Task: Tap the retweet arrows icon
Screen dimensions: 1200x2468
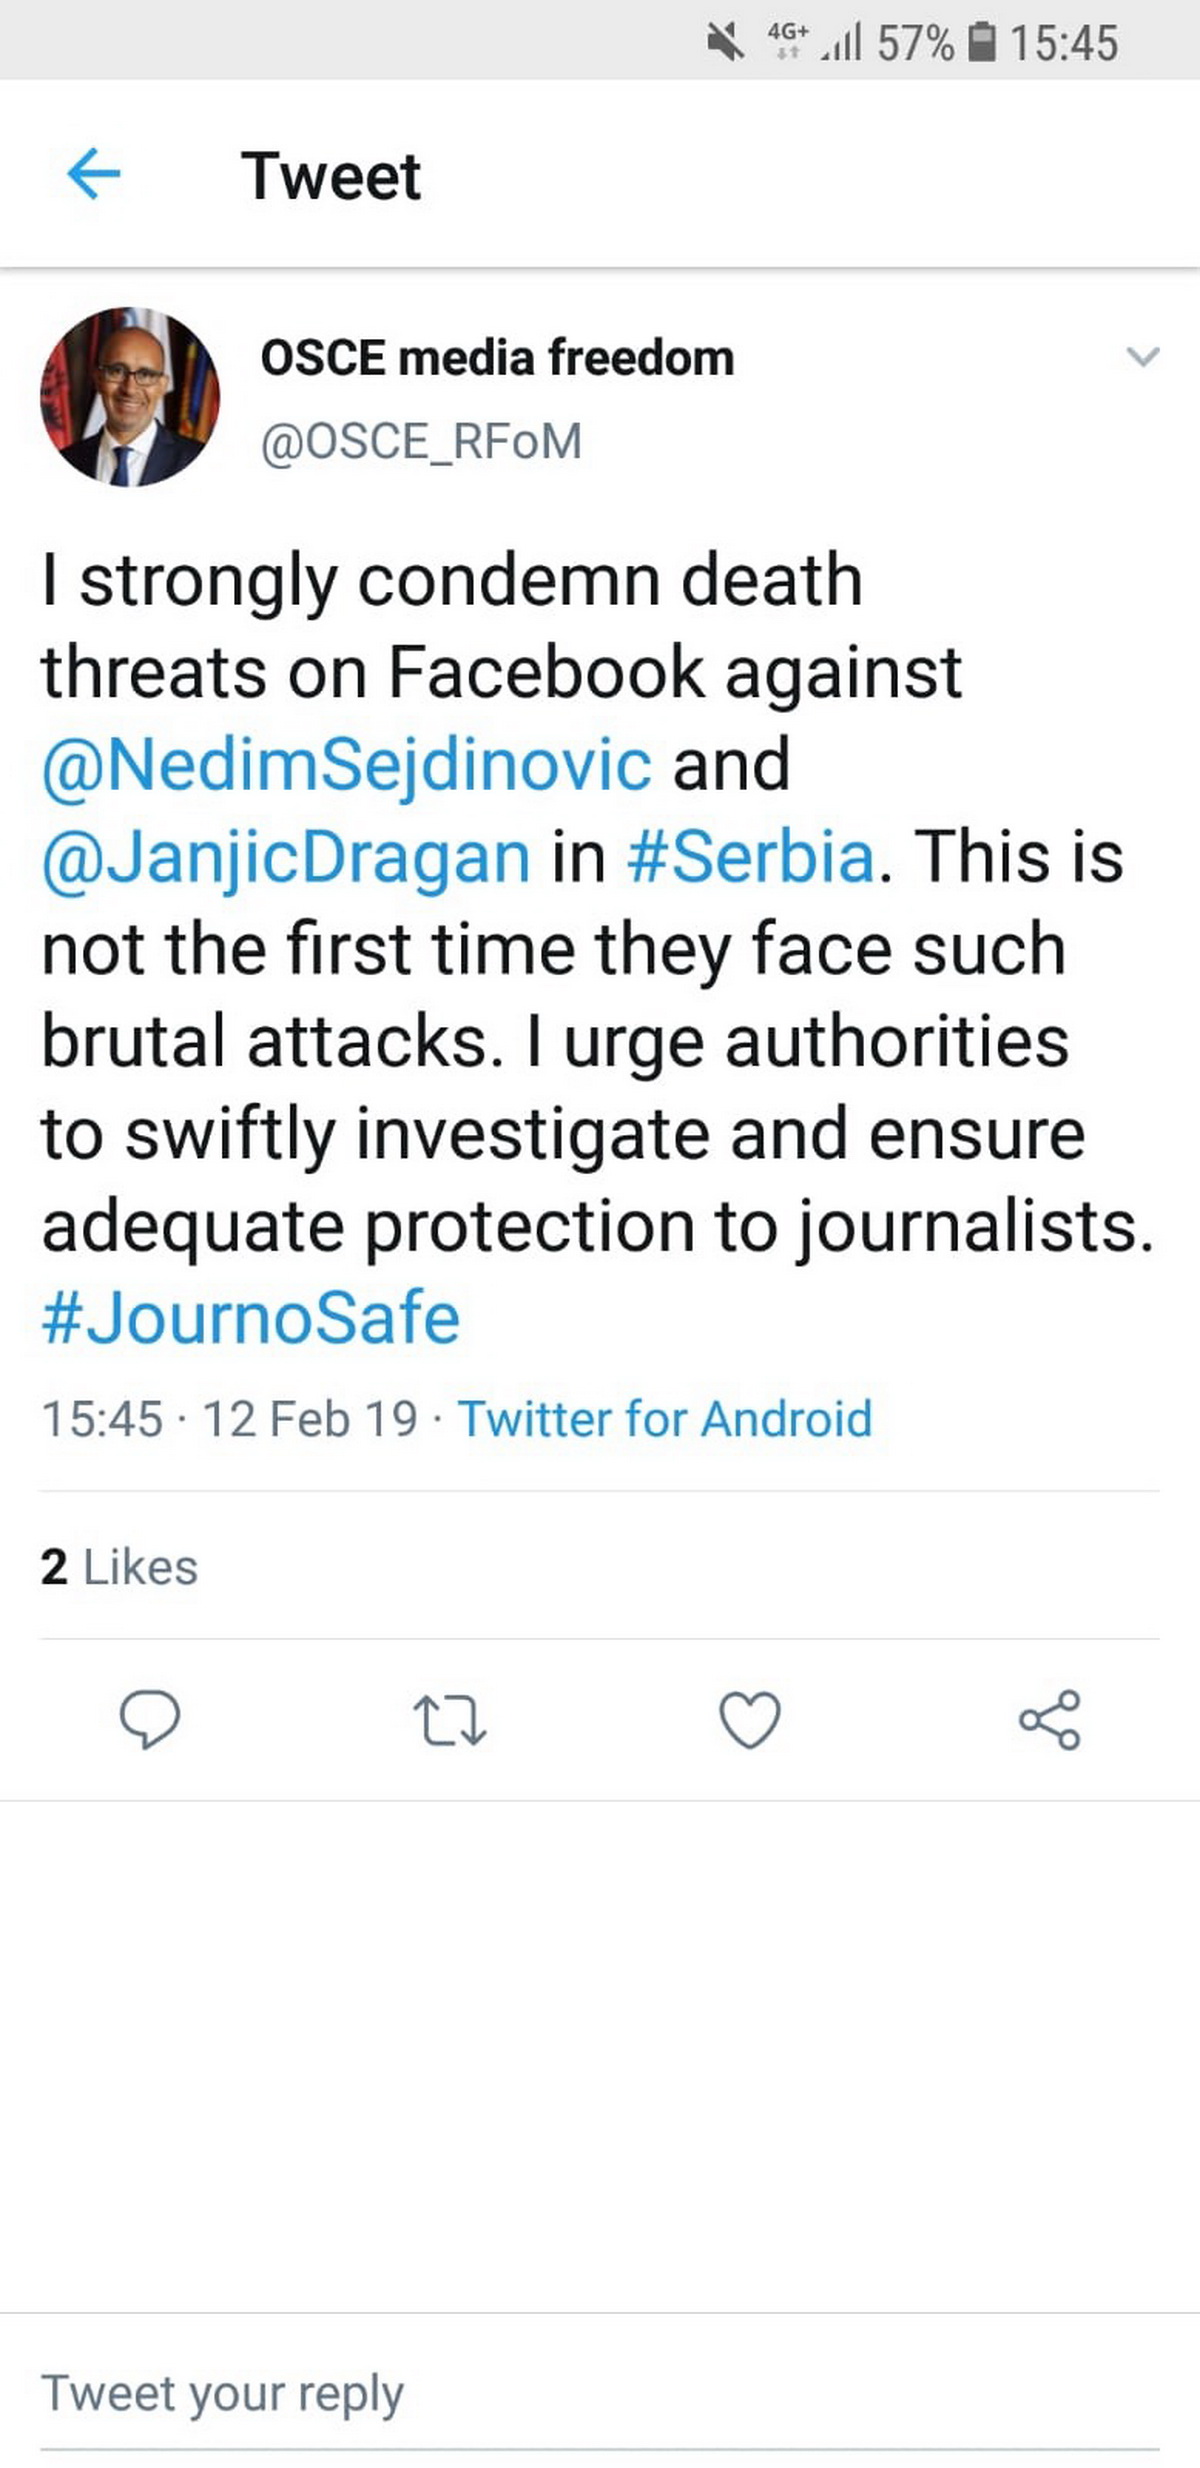Action: coord(450,1719)
